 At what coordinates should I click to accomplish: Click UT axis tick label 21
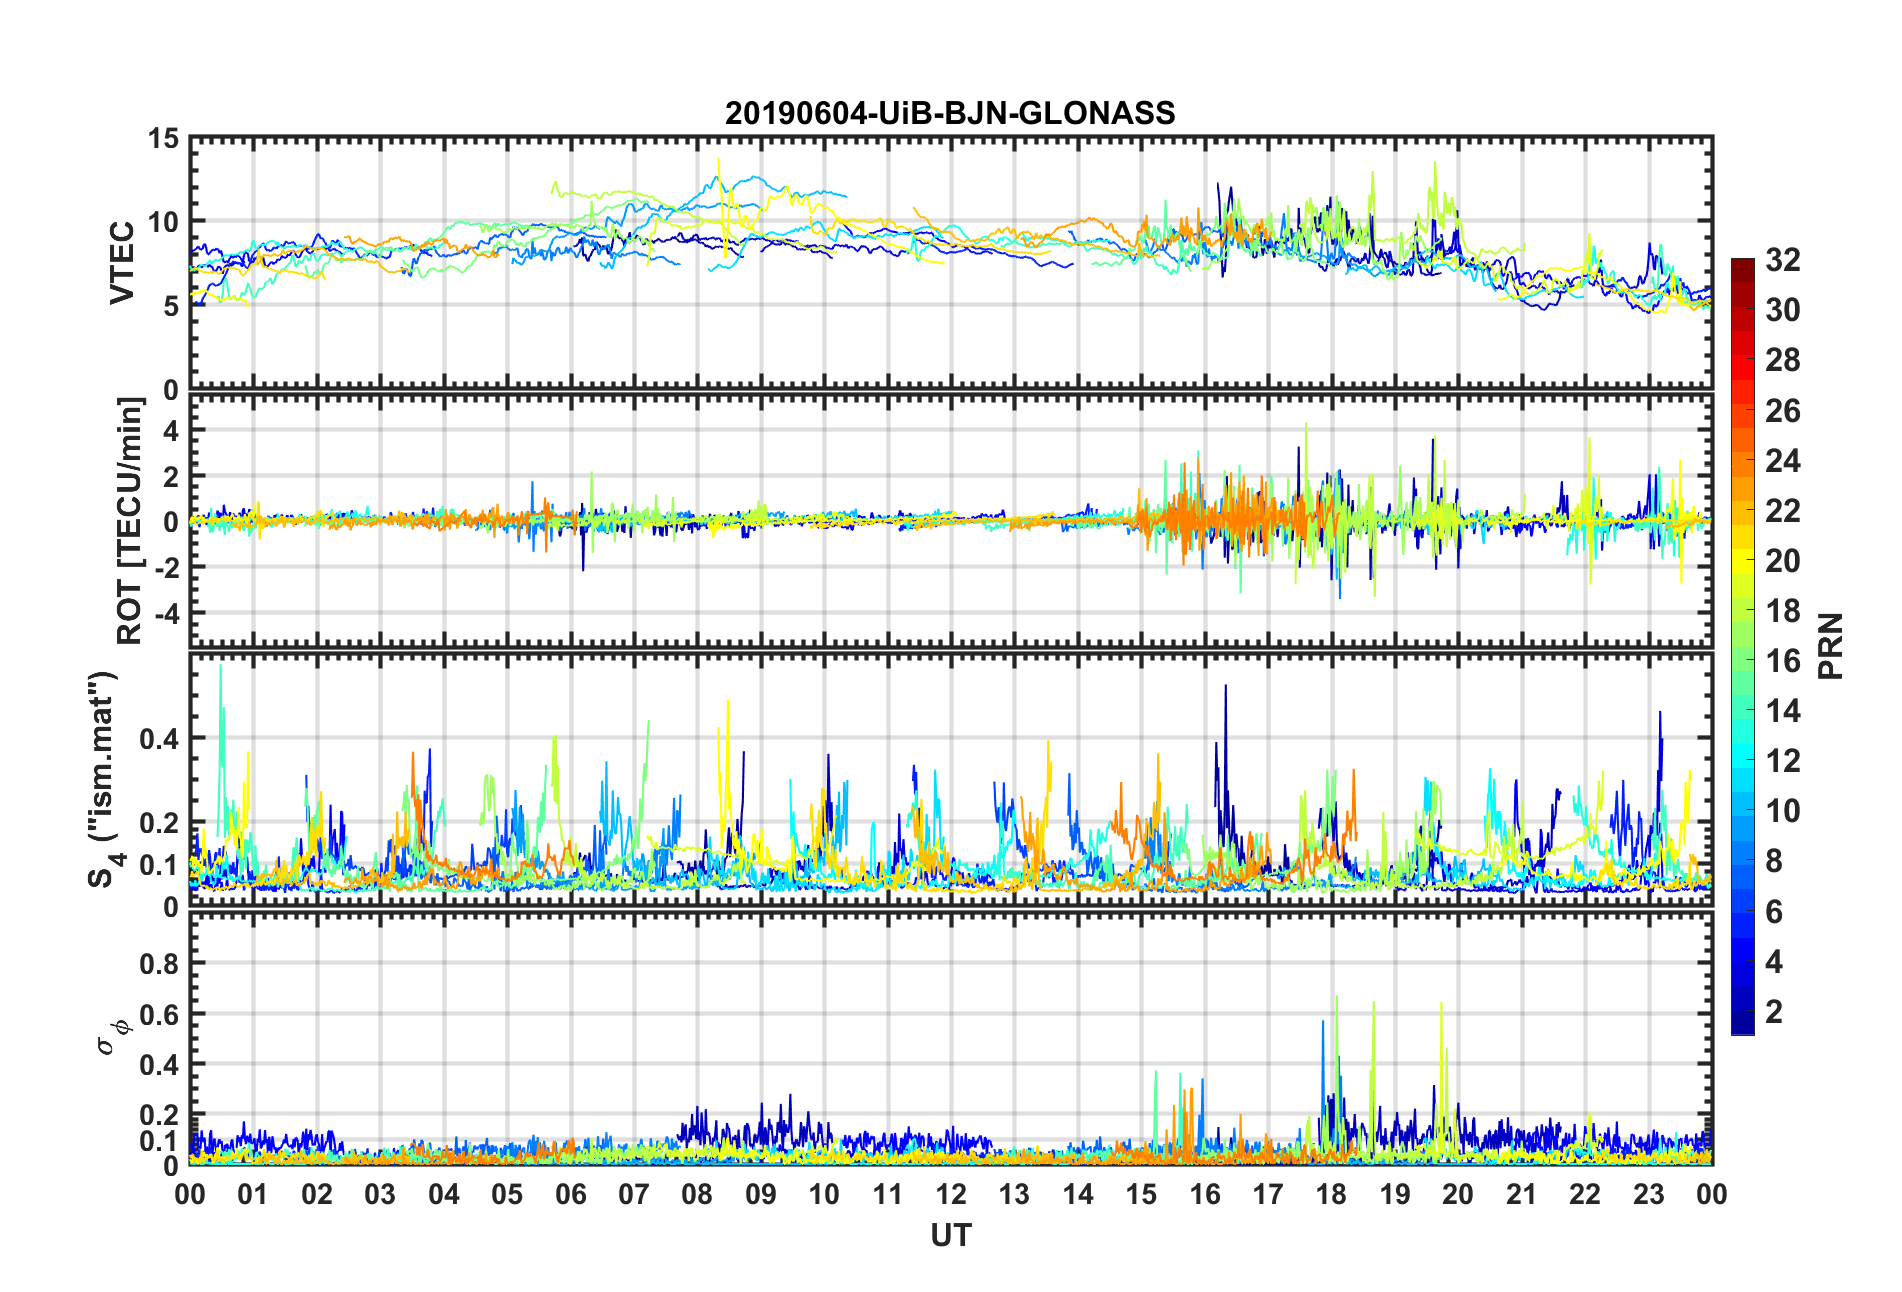(x=1522, y=1195)
